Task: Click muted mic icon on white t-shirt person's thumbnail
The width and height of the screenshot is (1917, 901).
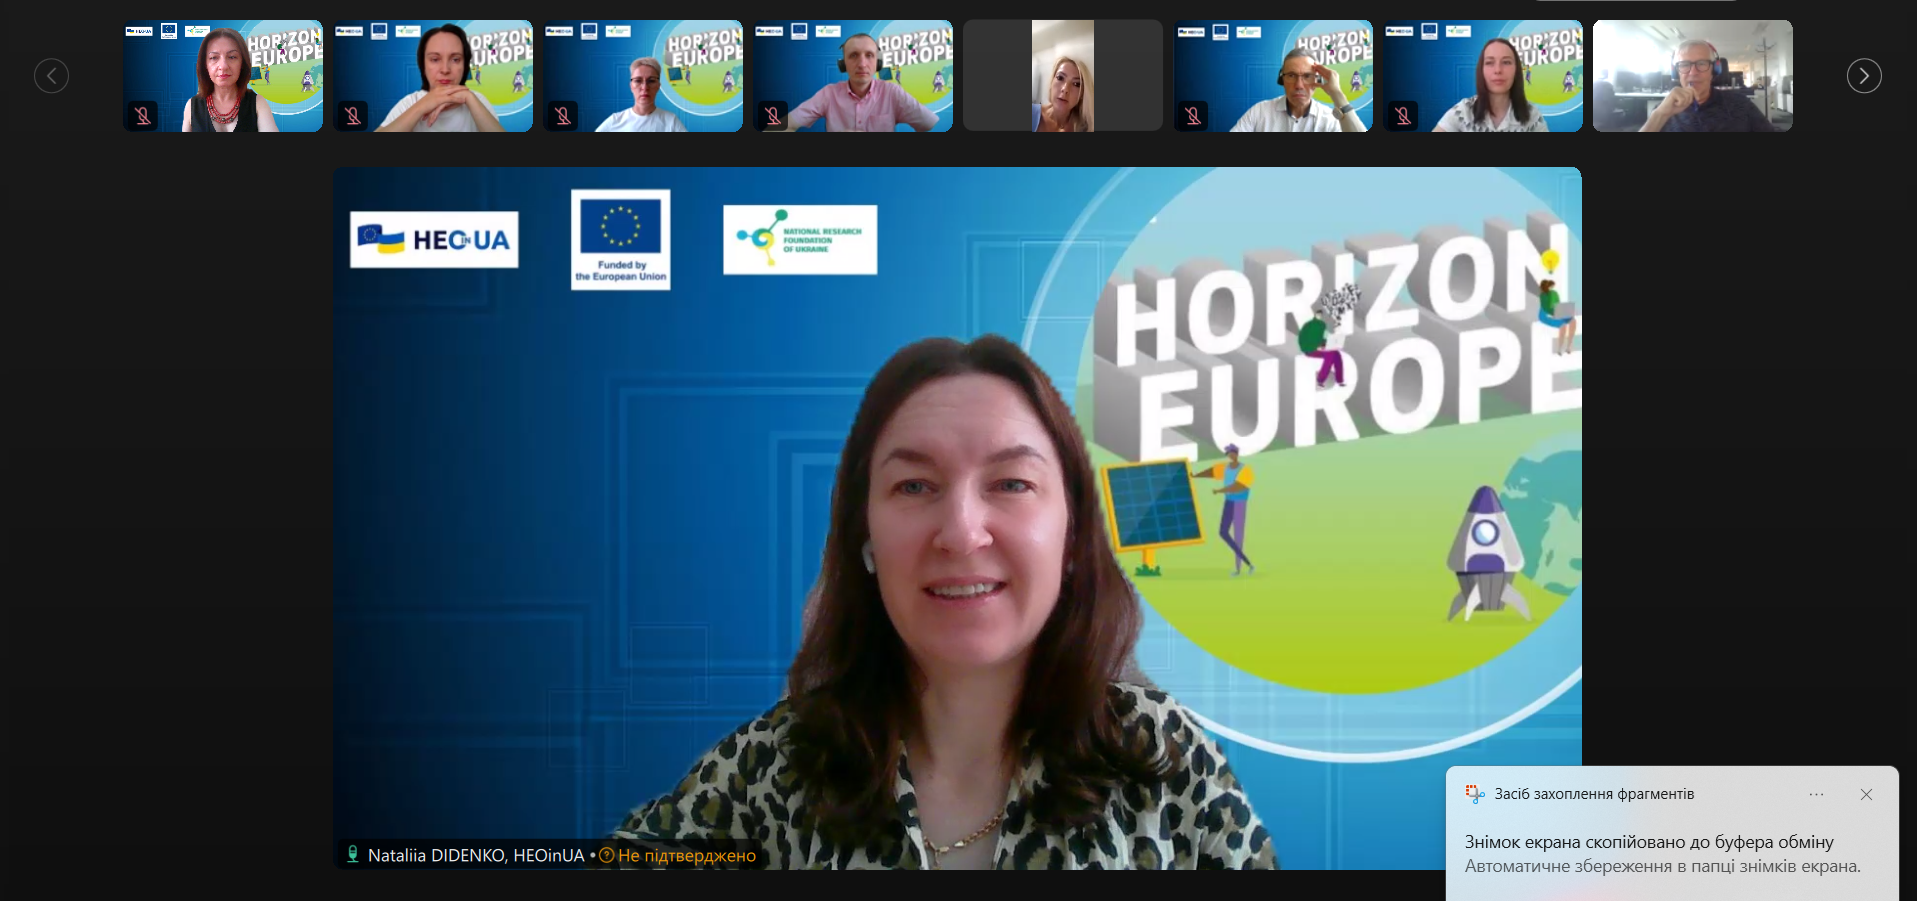Action: [563, 116]
